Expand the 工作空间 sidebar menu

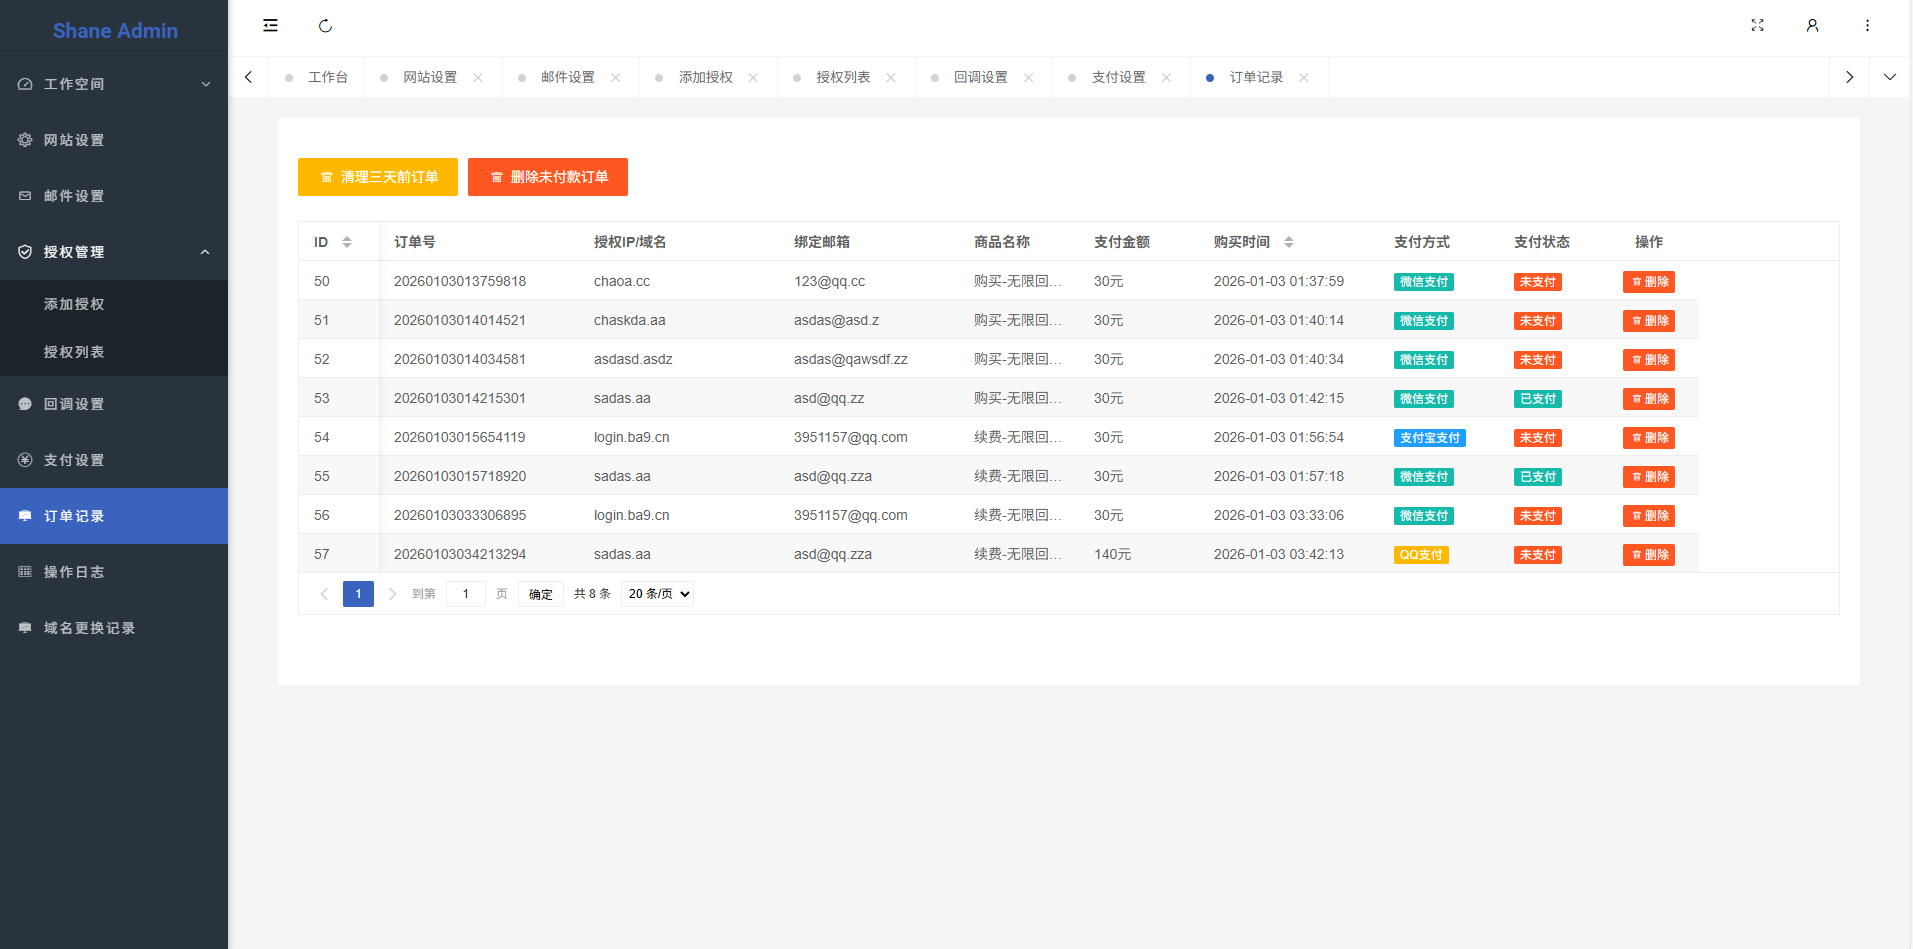(114, 84)
